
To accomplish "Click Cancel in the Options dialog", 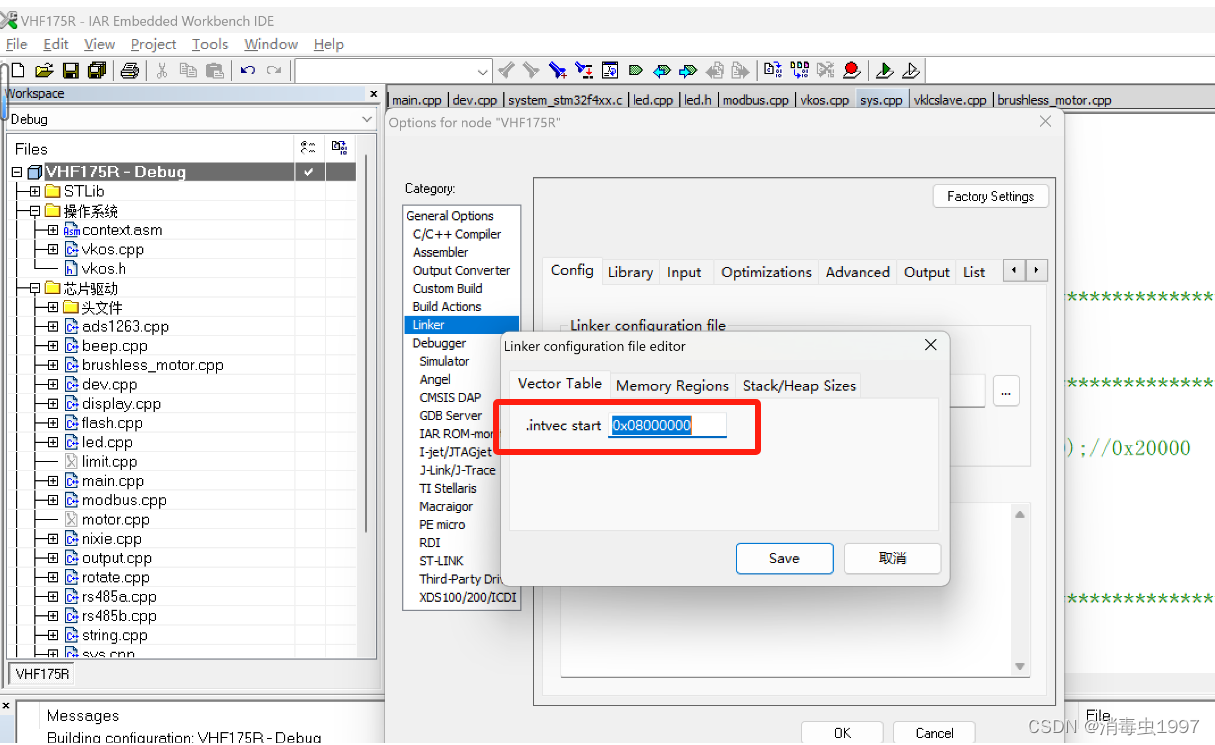I will [x=934, y=733].
